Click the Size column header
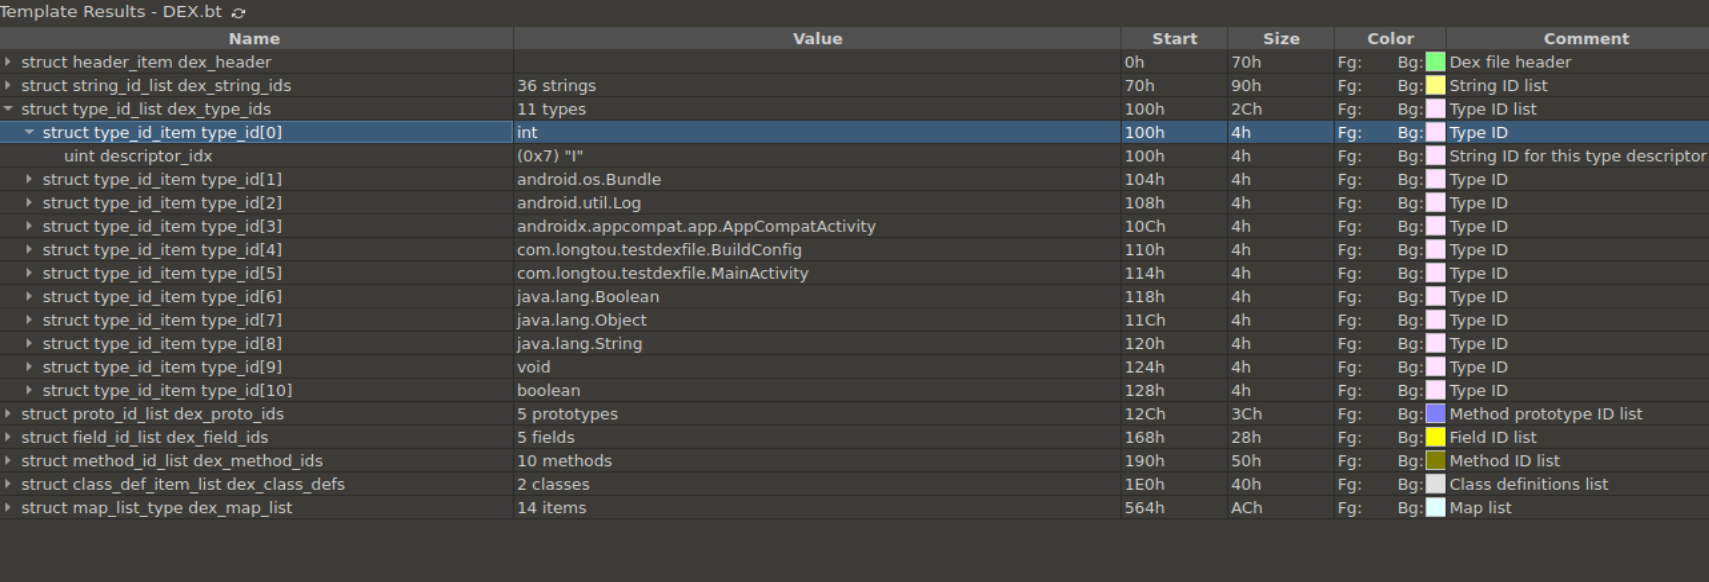 (x=1280, y=39)
